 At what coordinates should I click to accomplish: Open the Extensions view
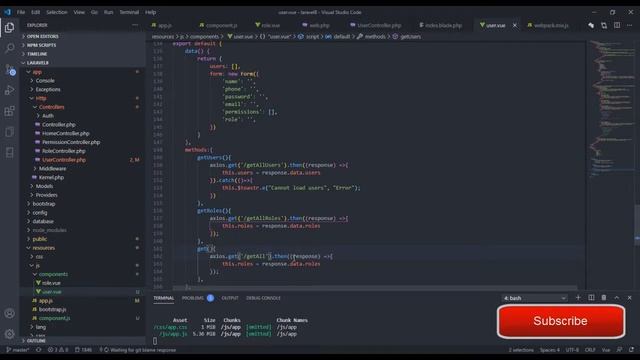coord(9,111)
